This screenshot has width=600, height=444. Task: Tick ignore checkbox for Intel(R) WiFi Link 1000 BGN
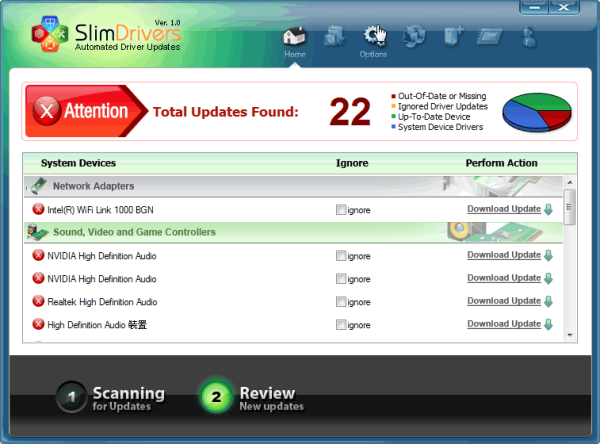coord(341,210)
